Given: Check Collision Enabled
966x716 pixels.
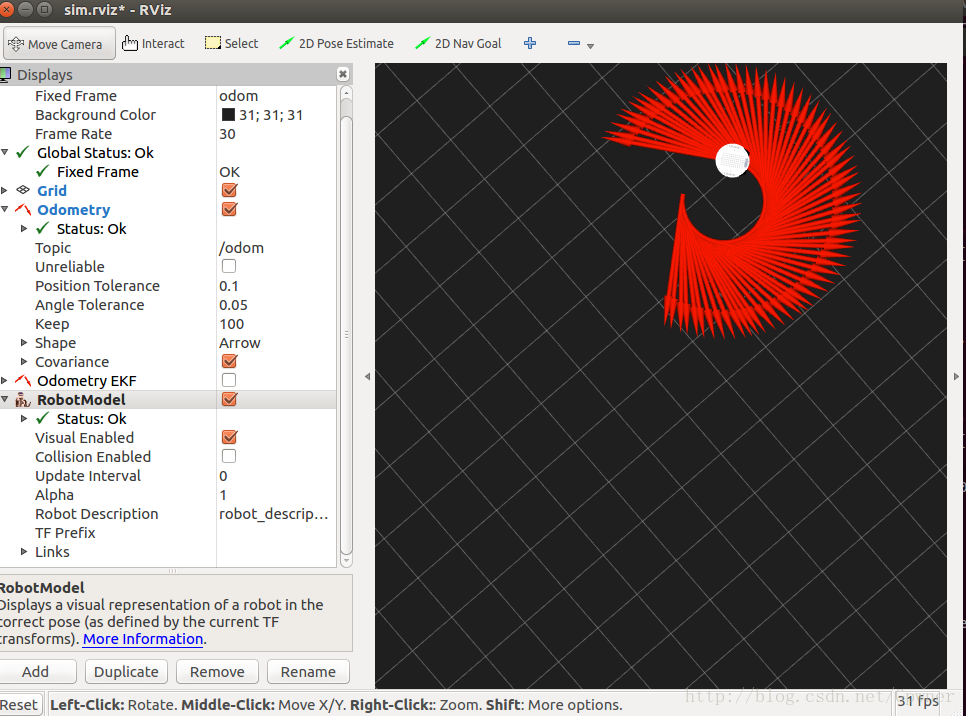Looking at the screenshot, I should 229,456.
